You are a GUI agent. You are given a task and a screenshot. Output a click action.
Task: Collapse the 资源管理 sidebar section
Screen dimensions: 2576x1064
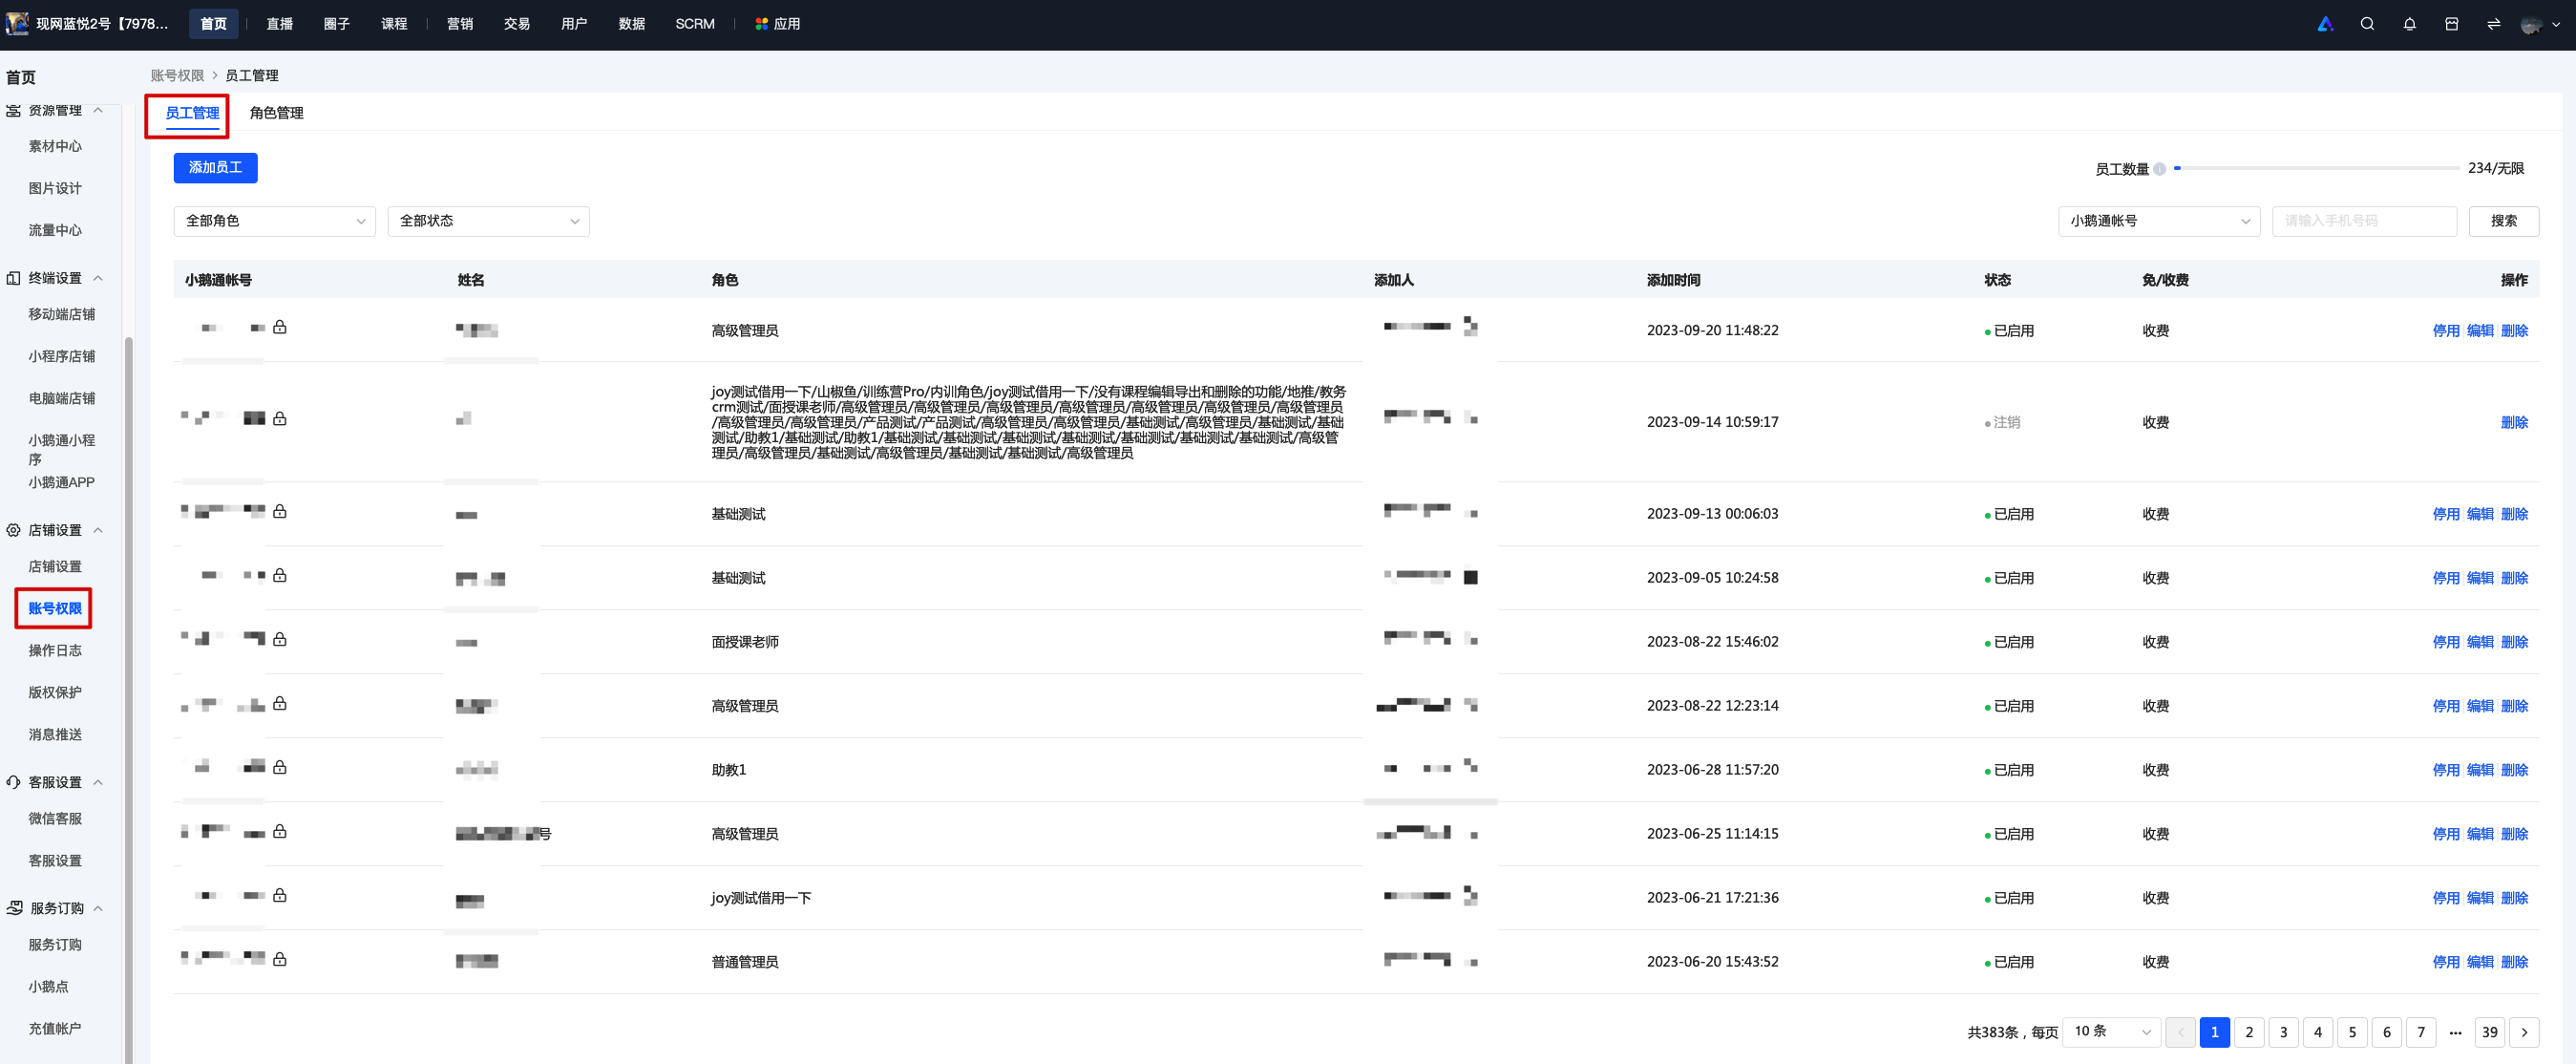click(98, 110)
